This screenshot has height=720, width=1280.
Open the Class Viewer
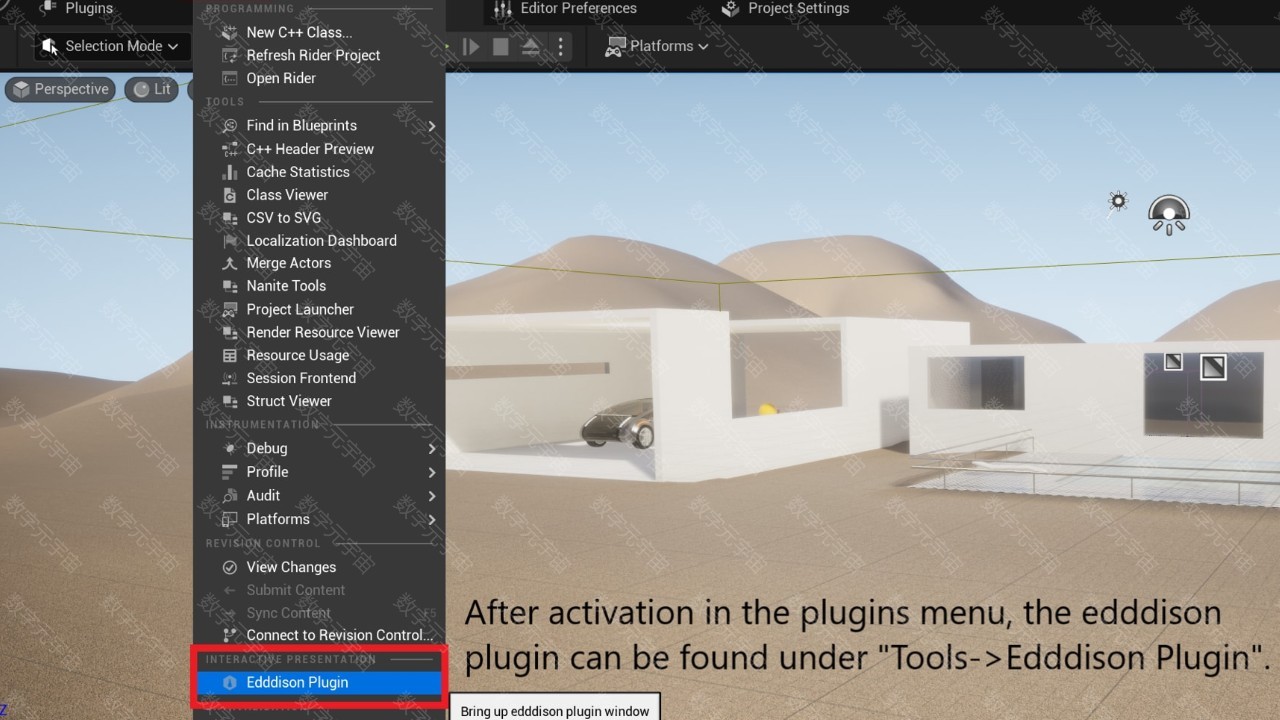click(318, 195)
